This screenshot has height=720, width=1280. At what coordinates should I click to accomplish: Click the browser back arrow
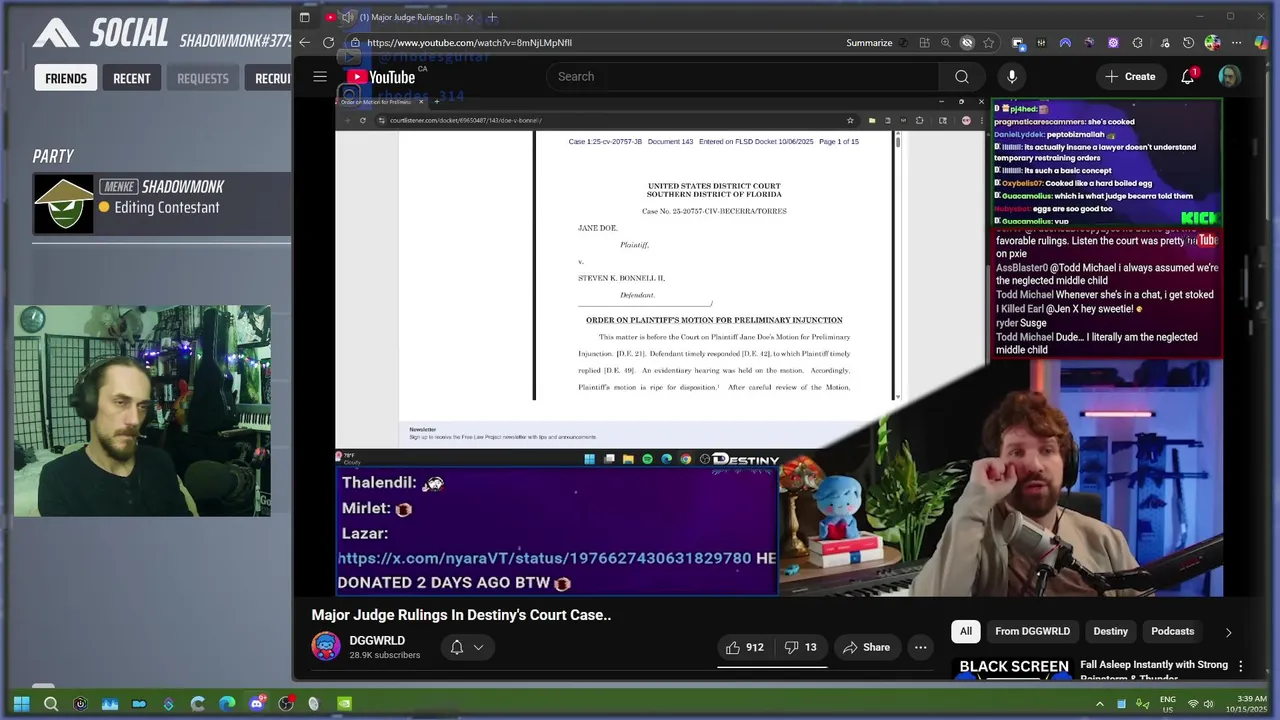tap(306, 43)
